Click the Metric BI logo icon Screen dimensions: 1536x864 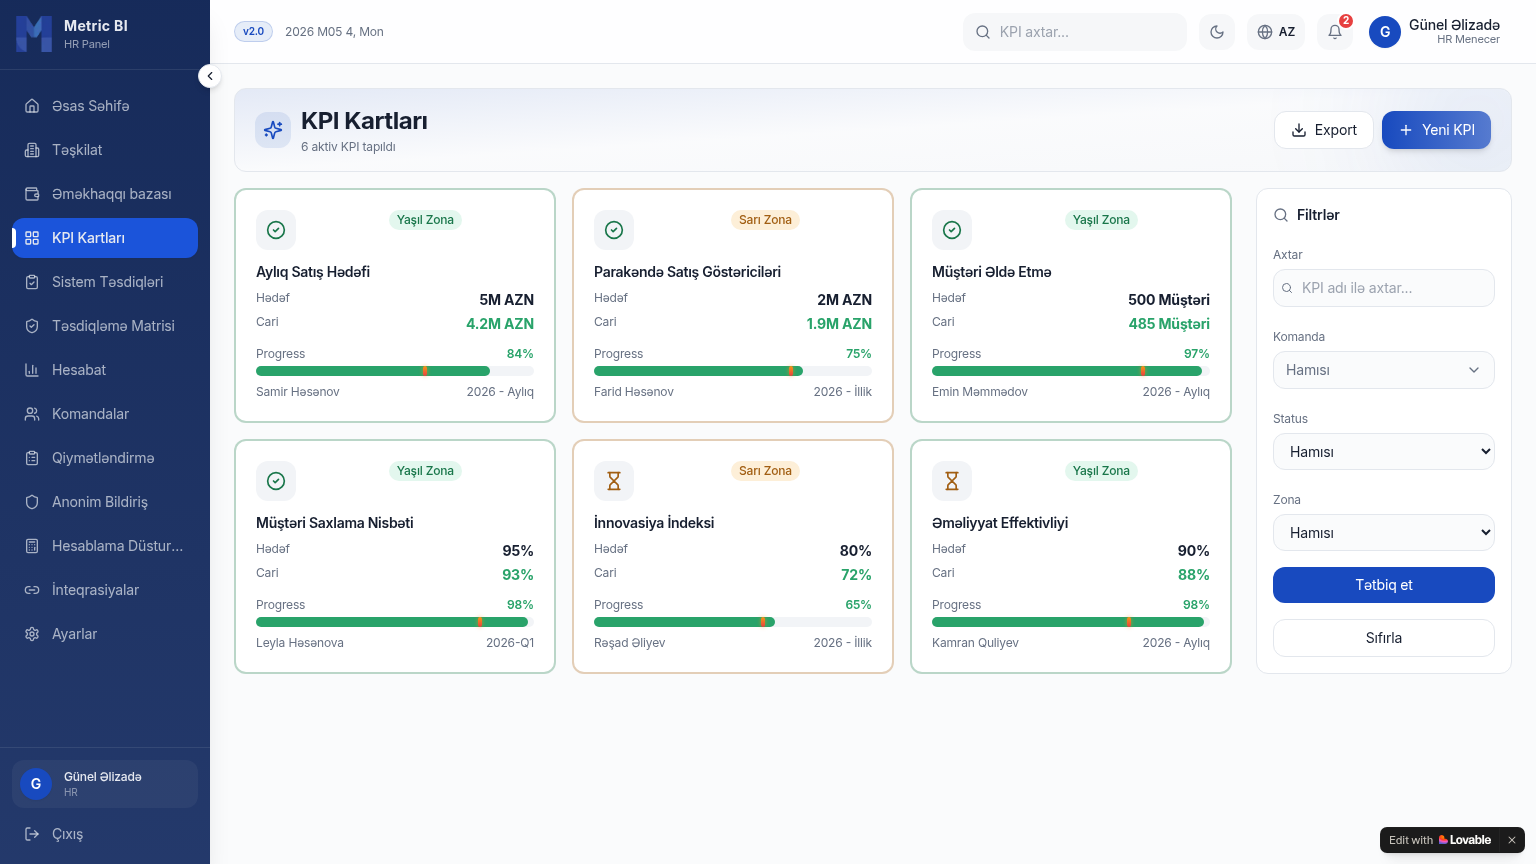[34, 34]
